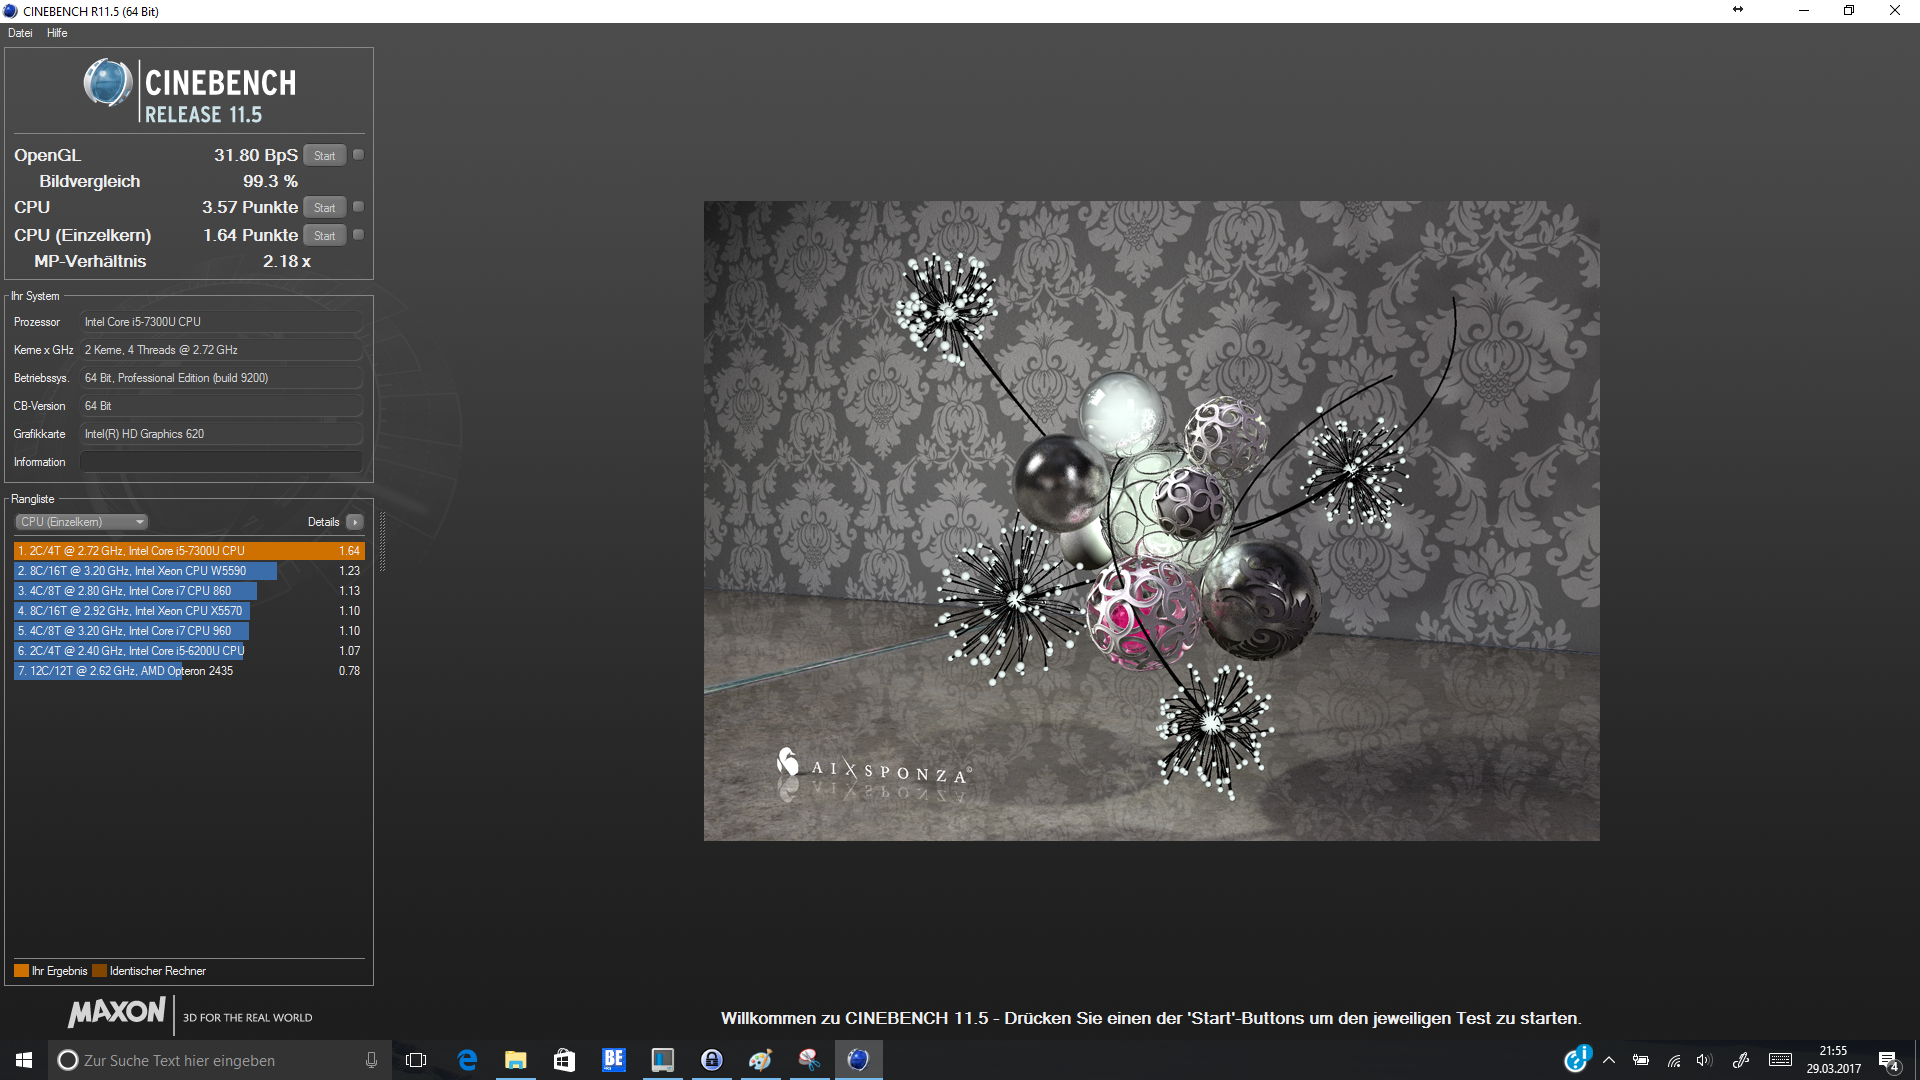Toggle checkbox next to OpenGL Start
Screen dimensions: 1920x1080
pyautogui.click(x=358, y=155)
